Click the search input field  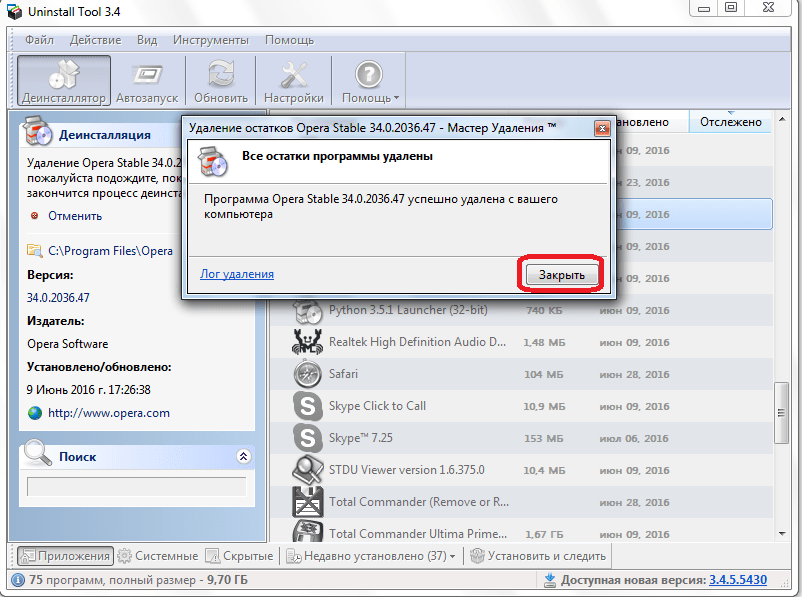136,486
